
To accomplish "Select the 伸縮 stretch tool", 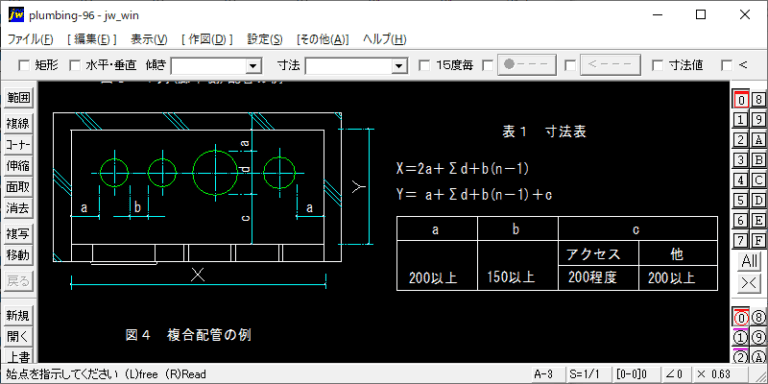I will pos(19,166).
